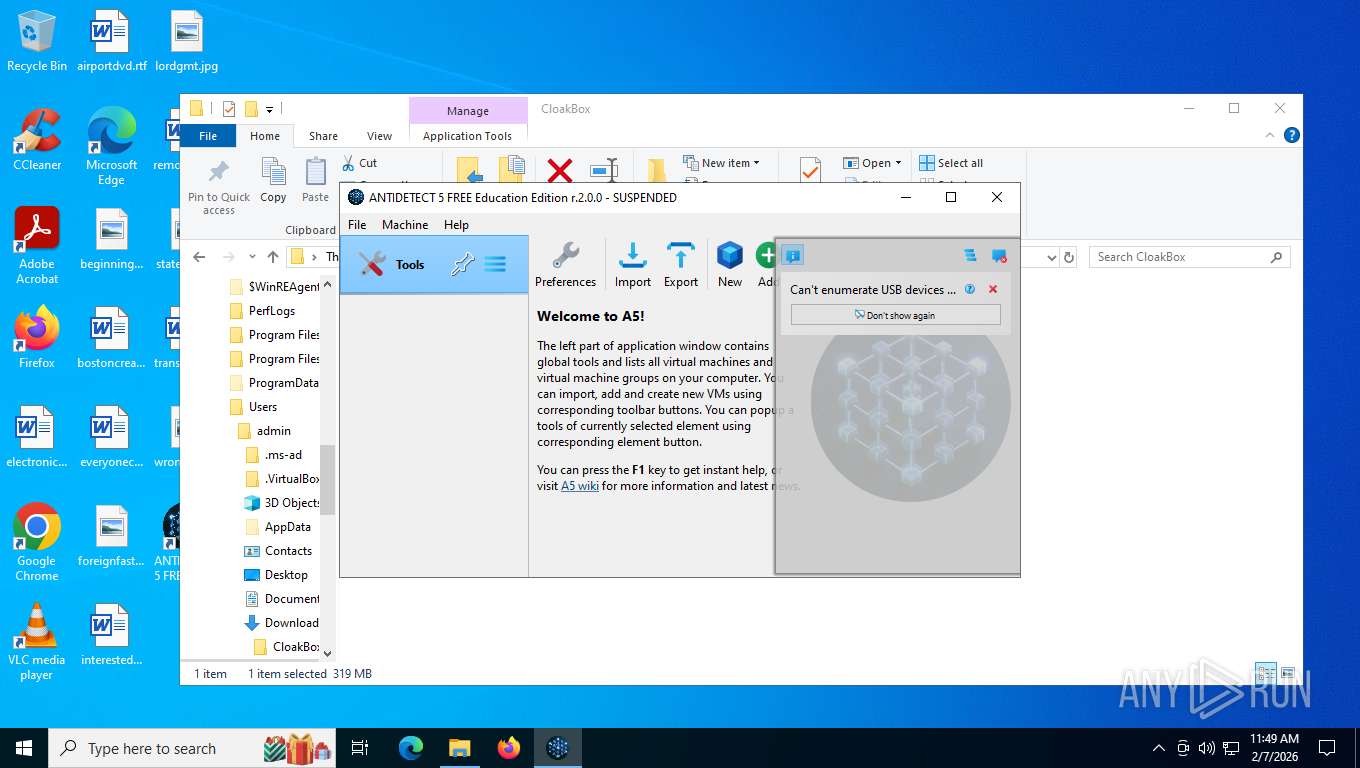The width and height of the screenshot is (1360, 768).
Task: Click the Cut command in Explorer ribbon
Action: 359,163
